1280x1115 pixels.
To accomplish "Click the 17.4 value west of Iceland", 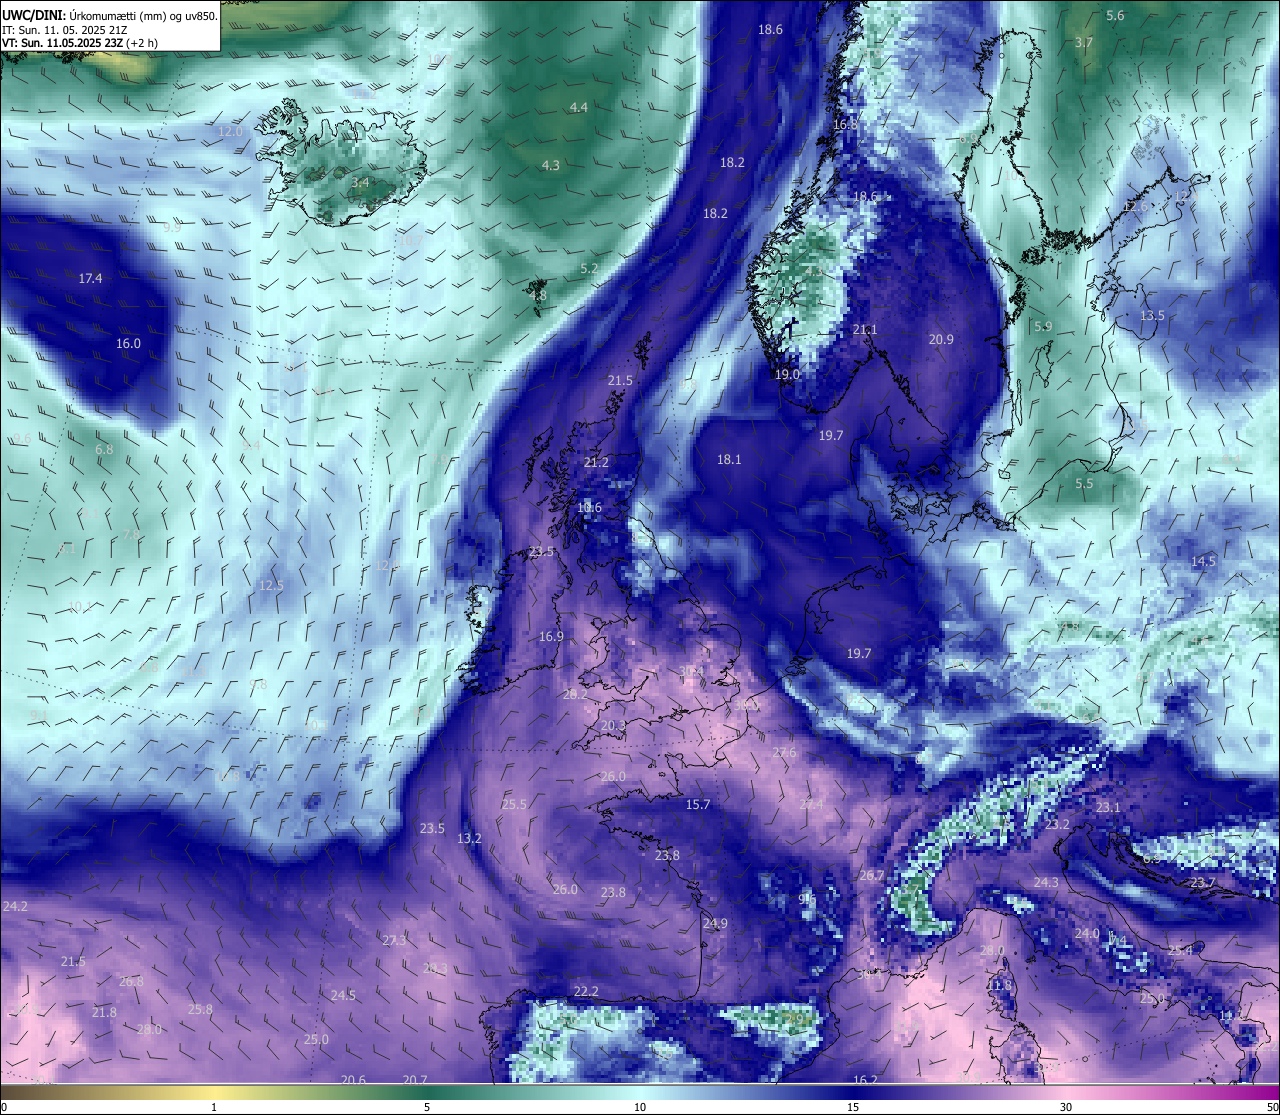I will coord(90,278).
